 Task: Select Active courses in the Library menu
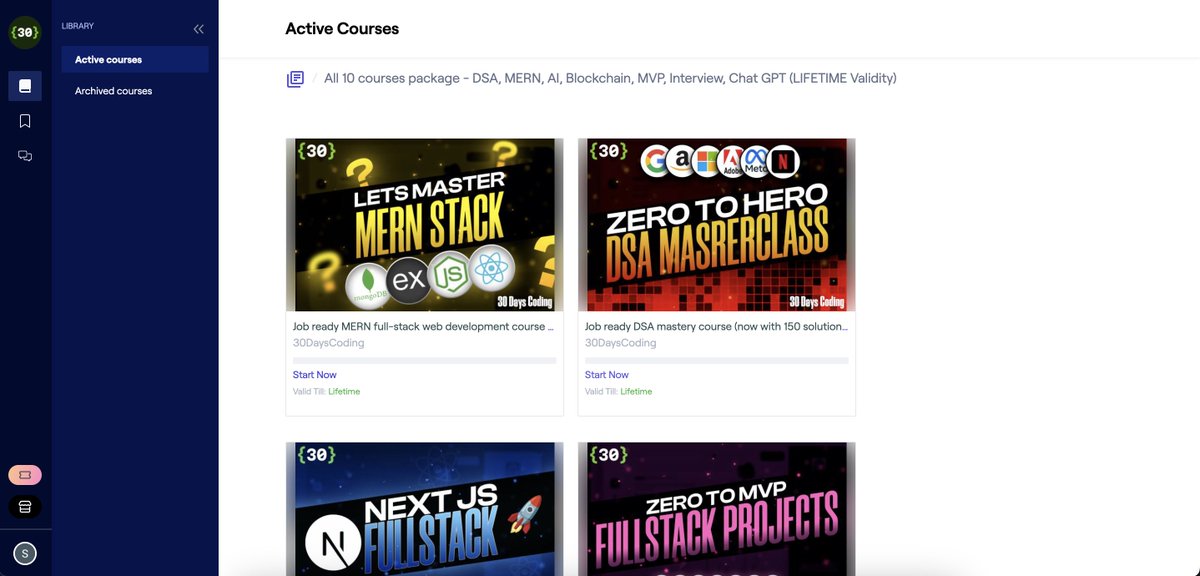(135, 59)
